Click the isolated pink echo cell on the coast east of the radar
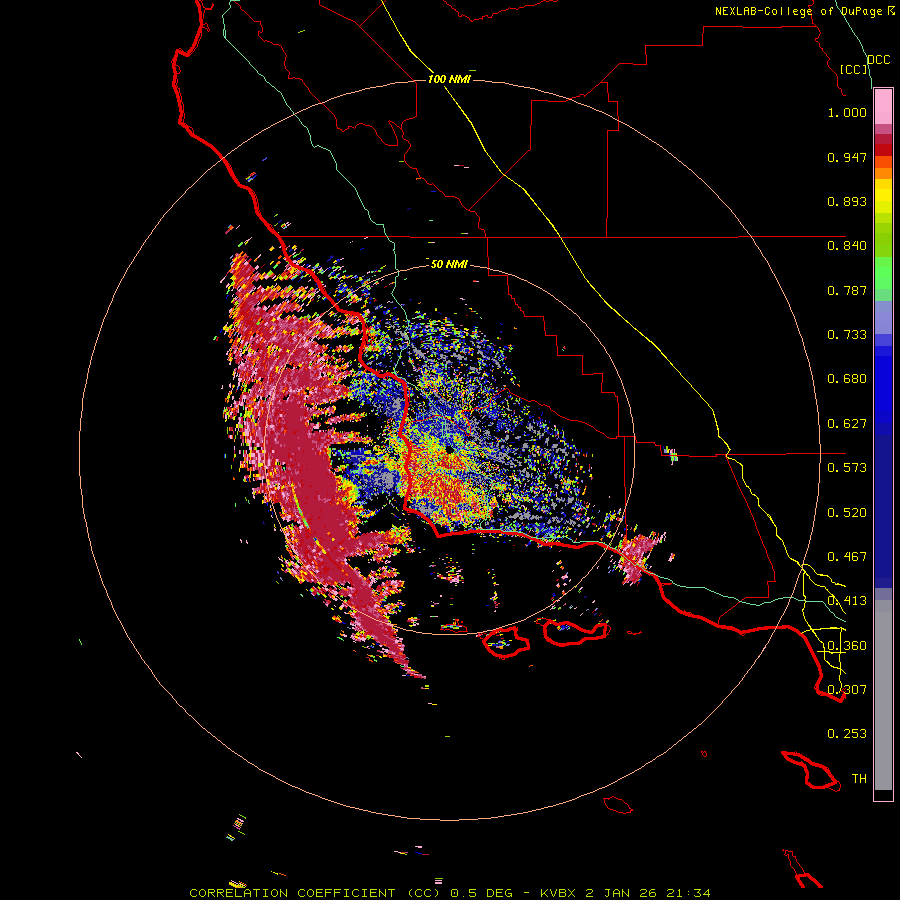 637,557
